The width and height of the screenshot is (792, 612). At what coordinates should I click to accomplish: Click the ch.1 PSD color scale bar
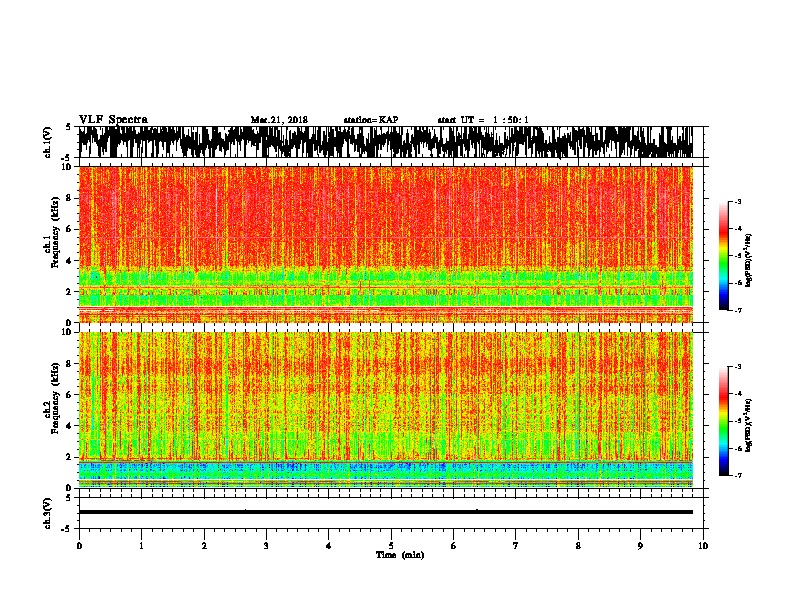[x=723, y=256]
